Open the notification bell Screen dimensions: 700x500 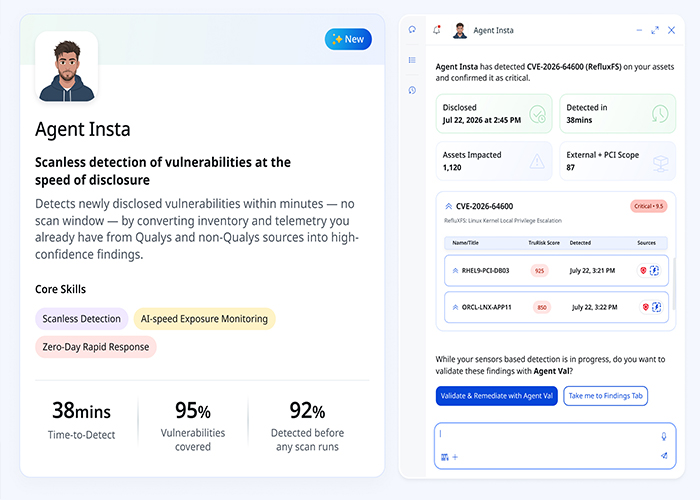(437, 30)
